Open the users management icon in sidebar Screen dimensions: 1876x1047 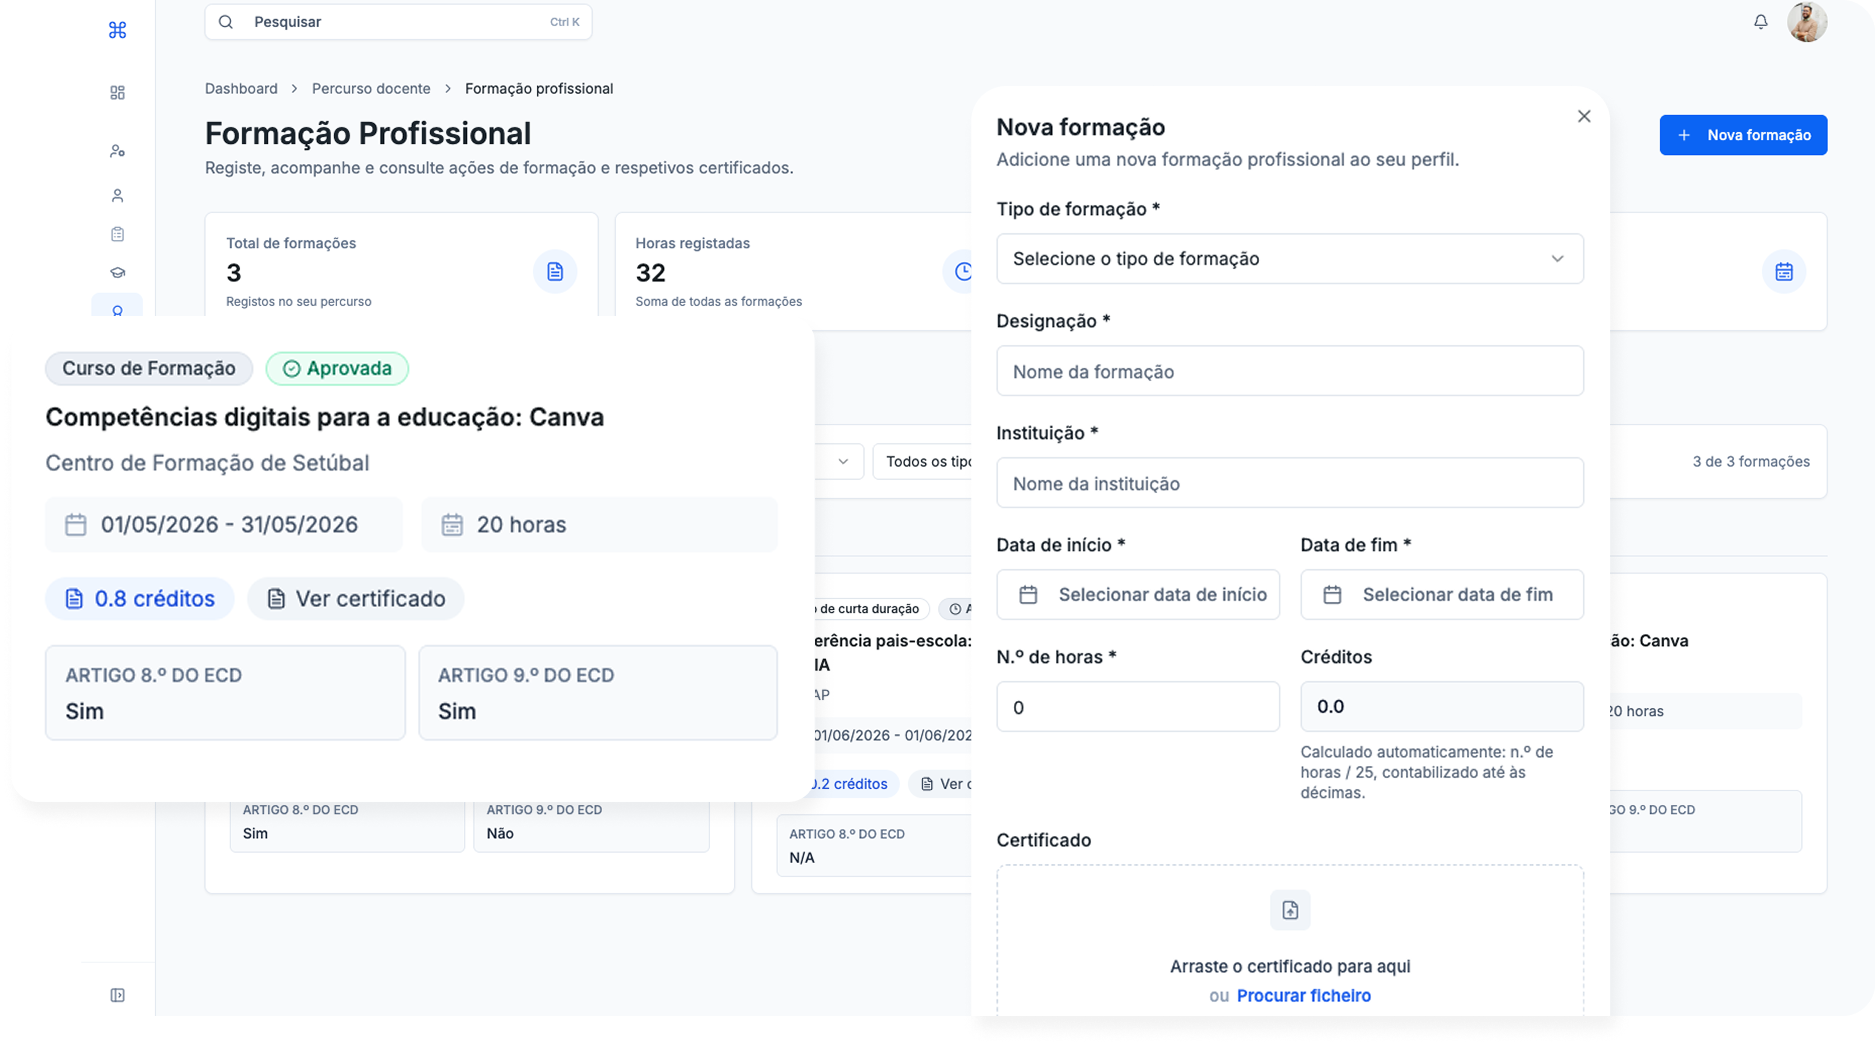coord(117,151)
